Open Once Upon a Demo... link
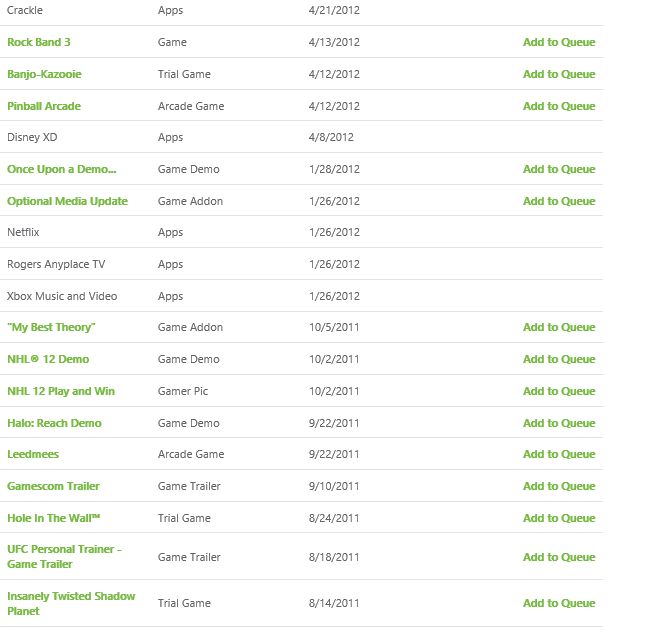This screenshot has width=652, height=634. pos(62,169)
